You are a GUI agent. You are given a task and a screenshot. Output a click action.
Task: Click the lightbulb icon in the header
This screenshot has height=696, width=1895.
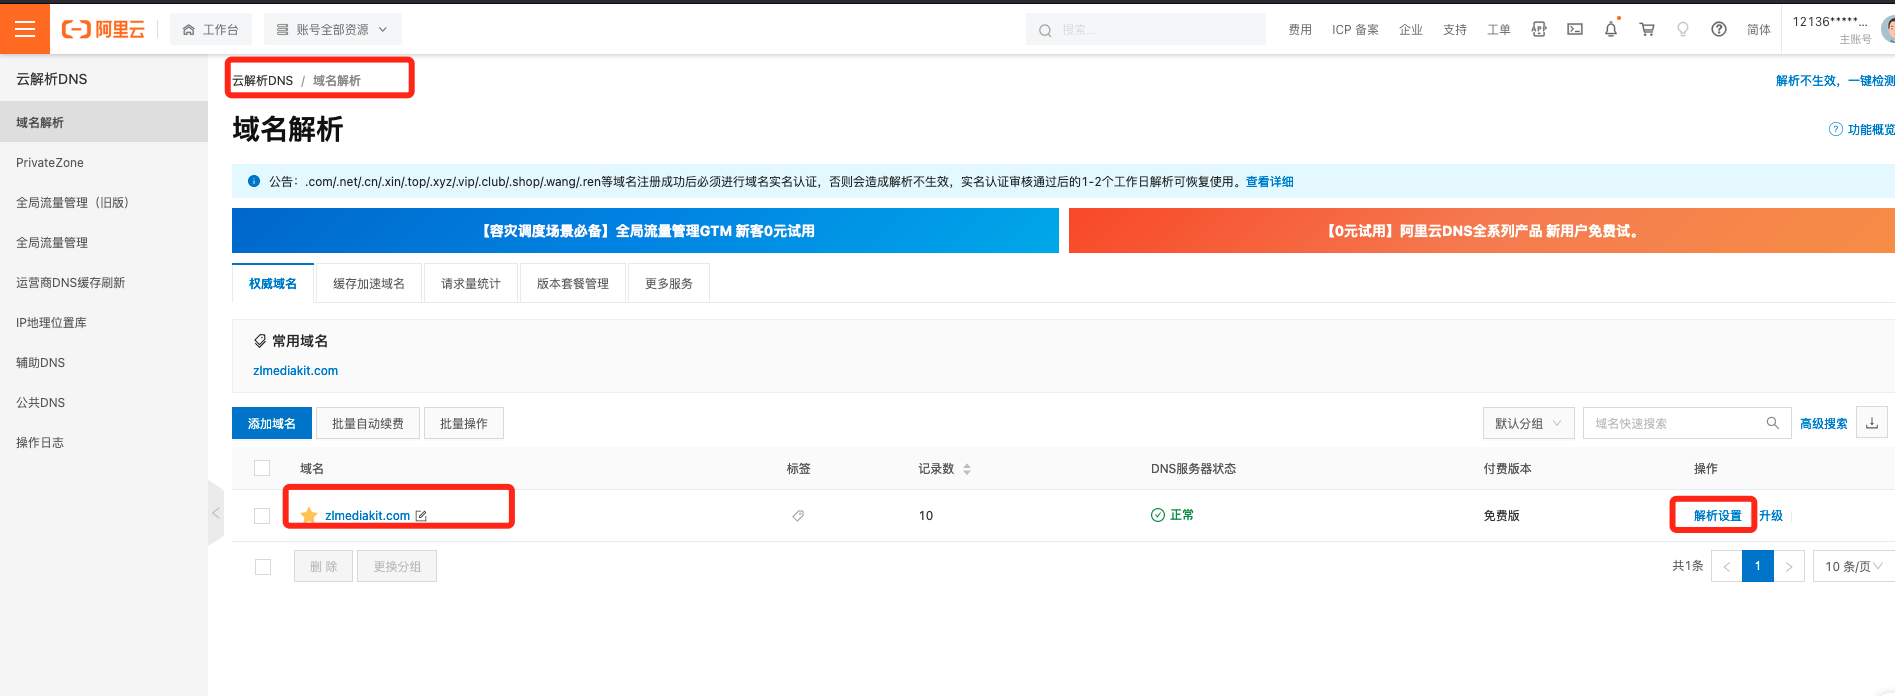pos(1683,30)
